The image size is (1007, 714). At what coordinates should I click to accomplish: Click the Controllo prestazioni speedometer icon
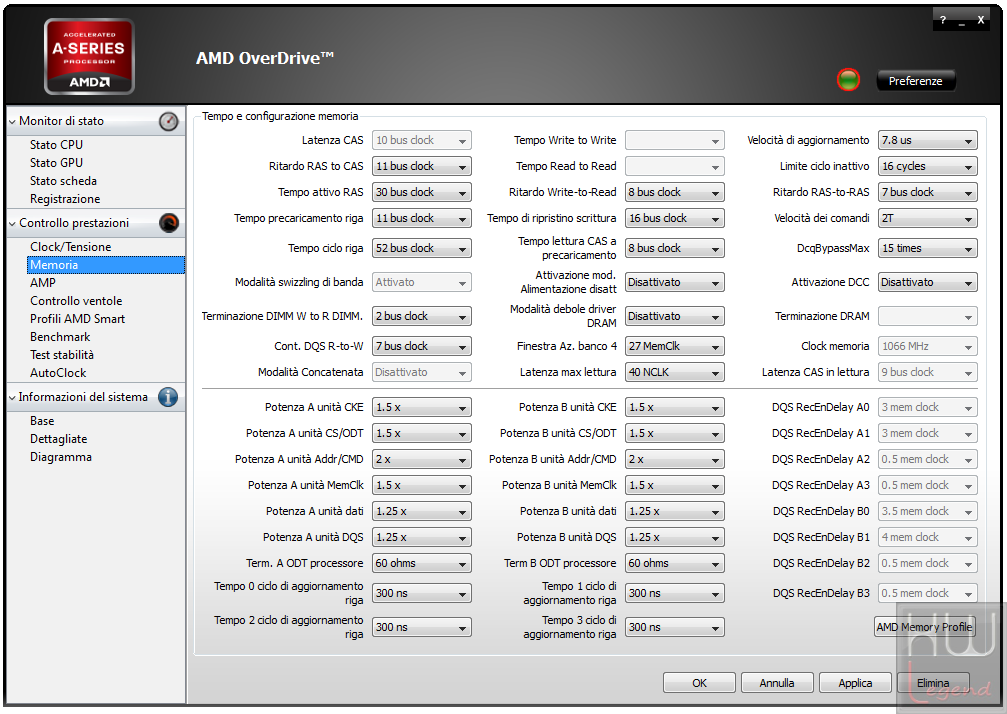pos(168,223)
